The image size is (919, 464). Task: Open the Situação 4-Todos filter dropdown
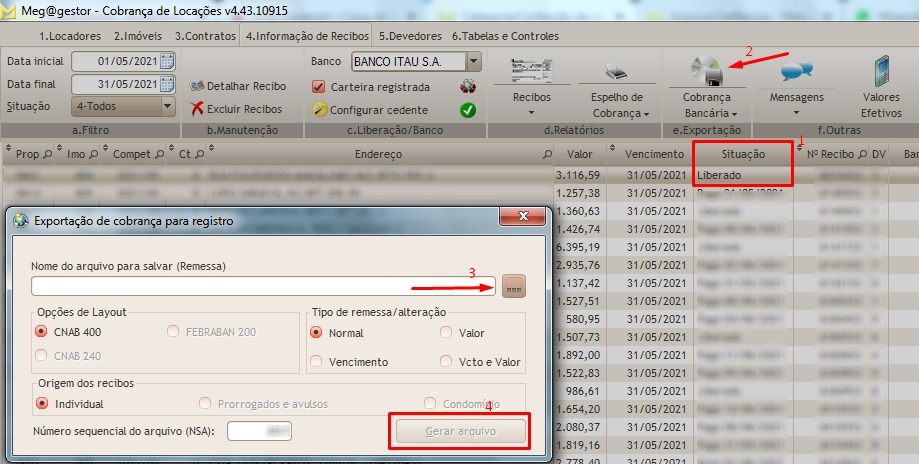[167, 106]
